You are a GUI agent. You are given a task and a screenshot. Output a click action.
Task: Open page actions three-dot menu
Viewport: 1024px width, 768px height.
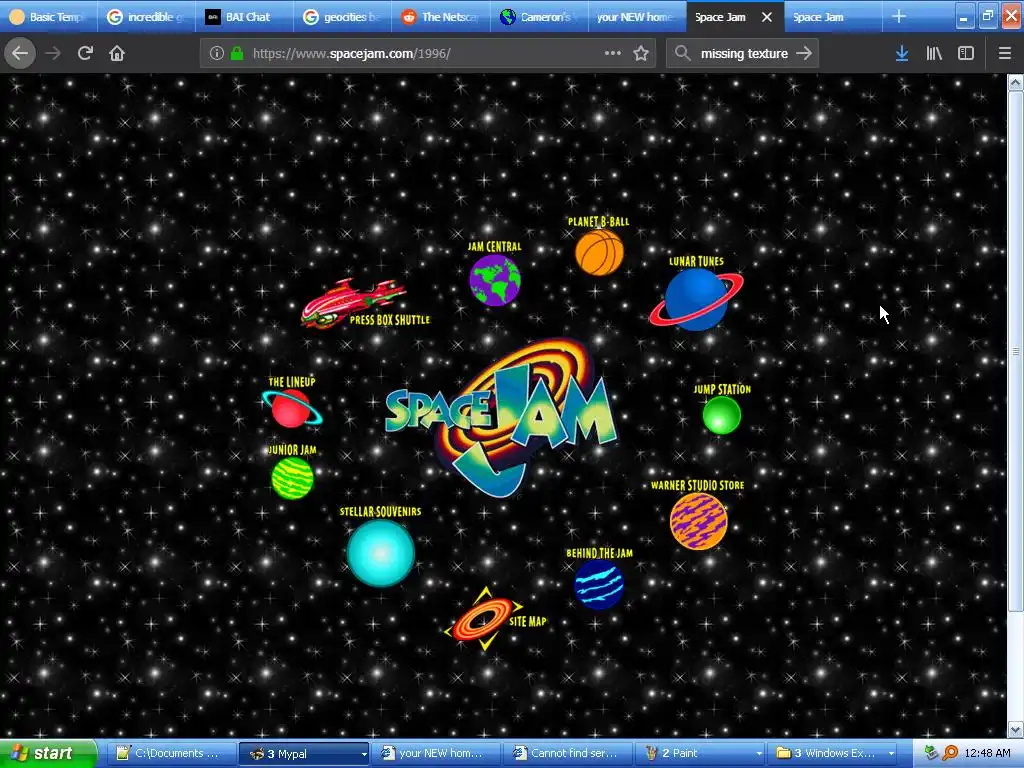613,54
